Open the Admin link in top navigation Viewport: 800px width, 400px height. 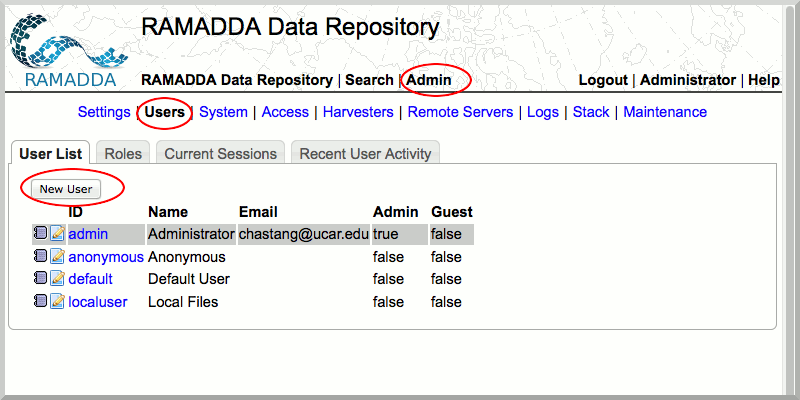point(428,80)
